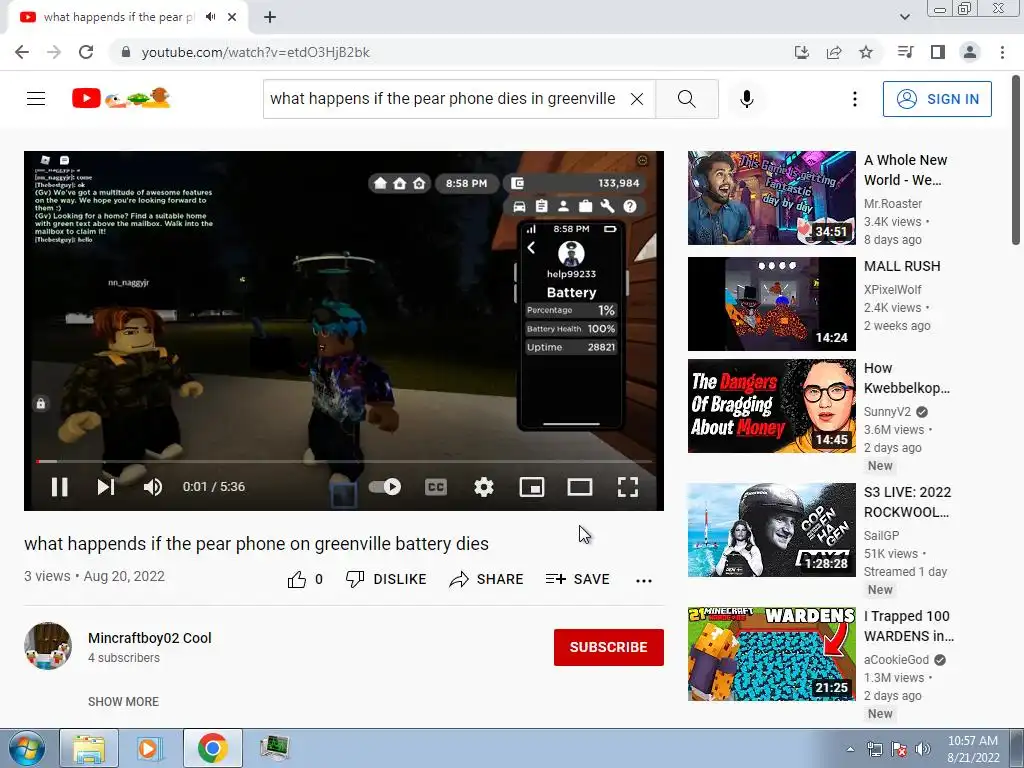Toggle the autoplay switch off
This screenshot has width=1024, height=768.
click(x=385, y=487)
